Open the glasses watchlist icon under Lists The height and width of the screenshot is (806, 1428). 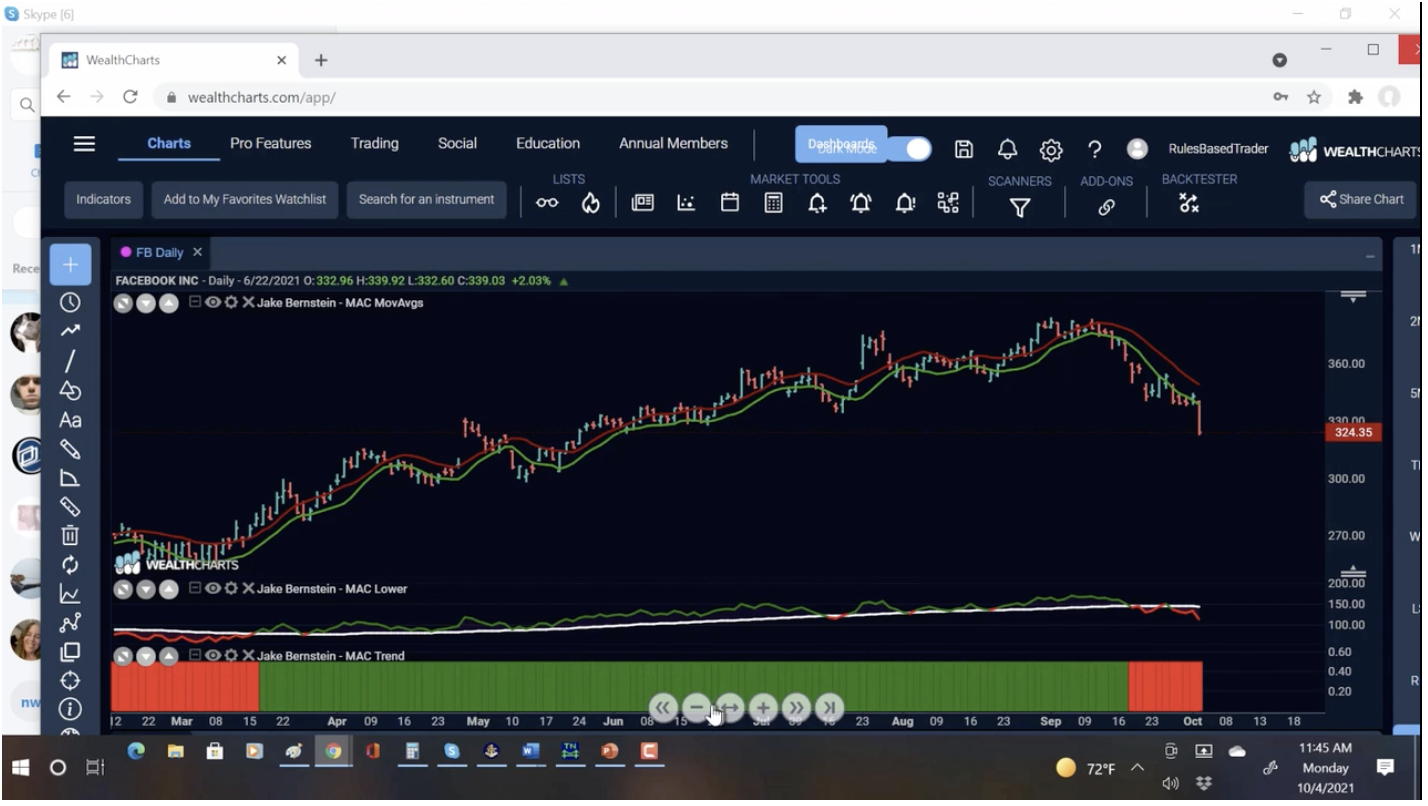coord(547,203)
